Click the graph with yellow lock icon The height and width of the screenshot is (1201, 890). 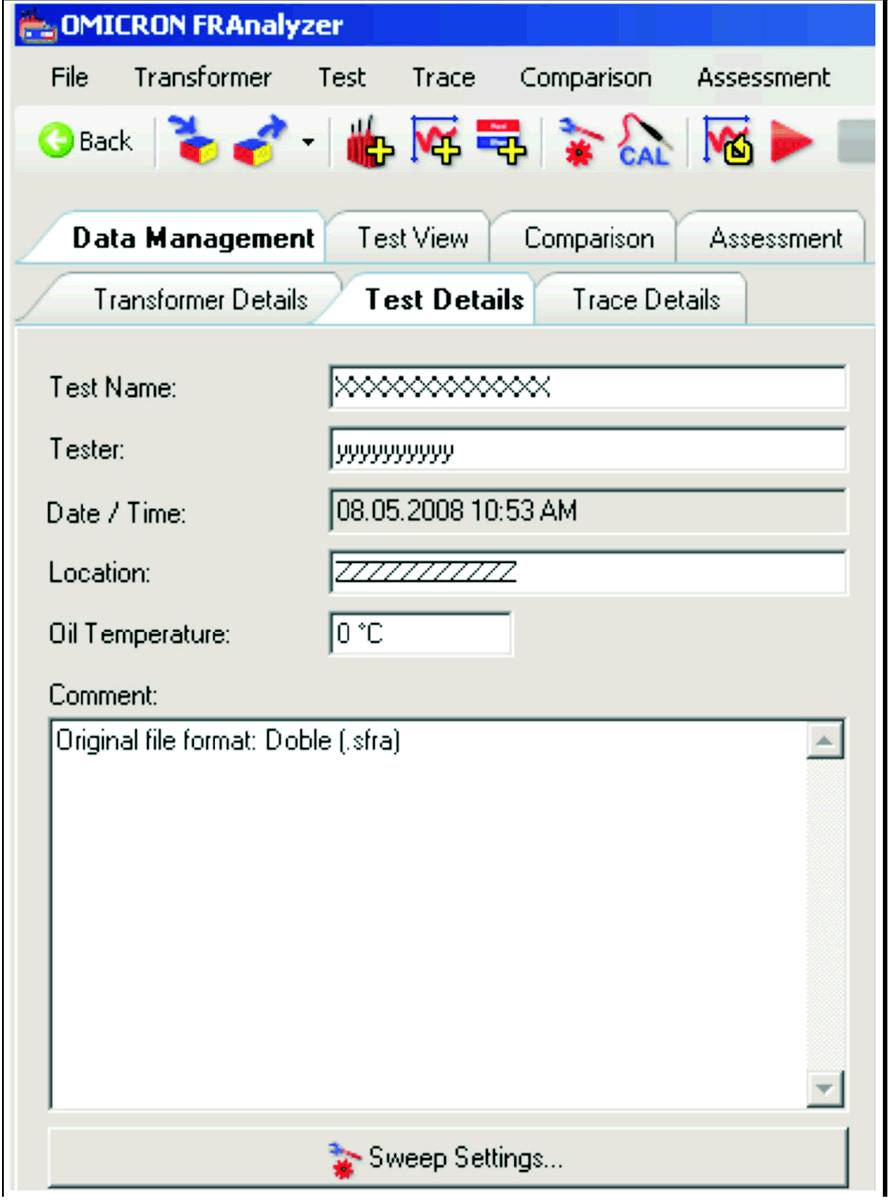click(727, 143)
